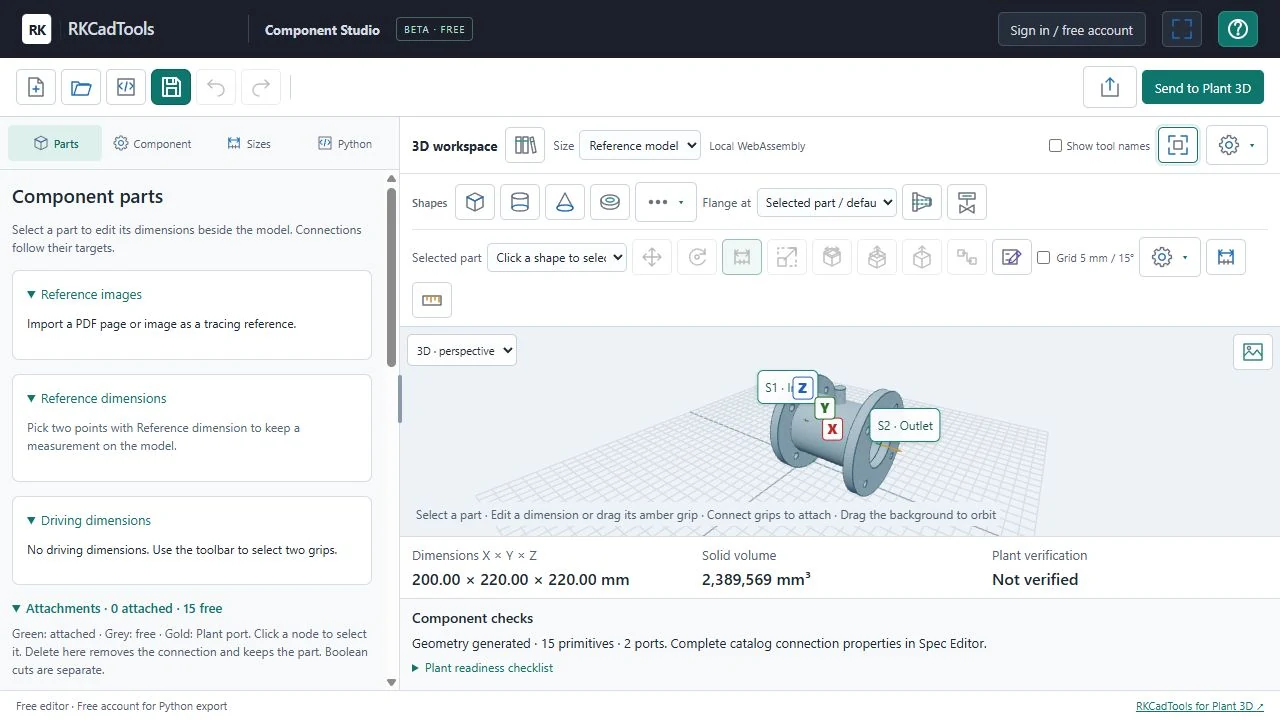Click the left panel vertical scrollbar
Screen dimensions: 1280x720
(391, 430)
